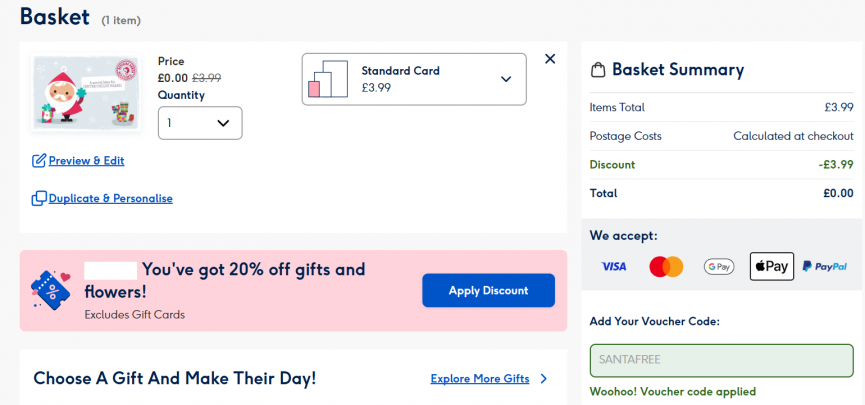Click the arrow beside Explore More Gifts
The height and width of the screenshot is (405, 865).
(544, 379)
